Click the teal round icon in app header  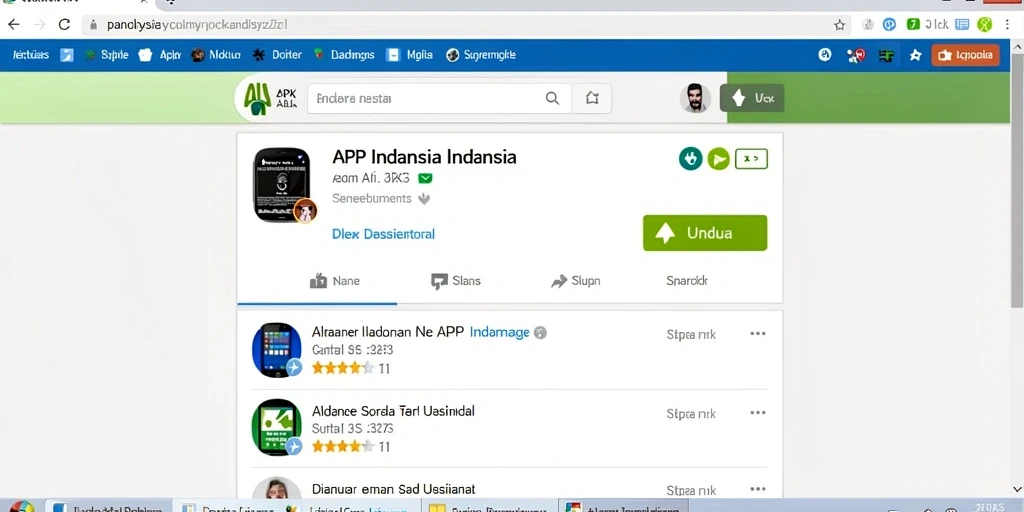point(690,159)
